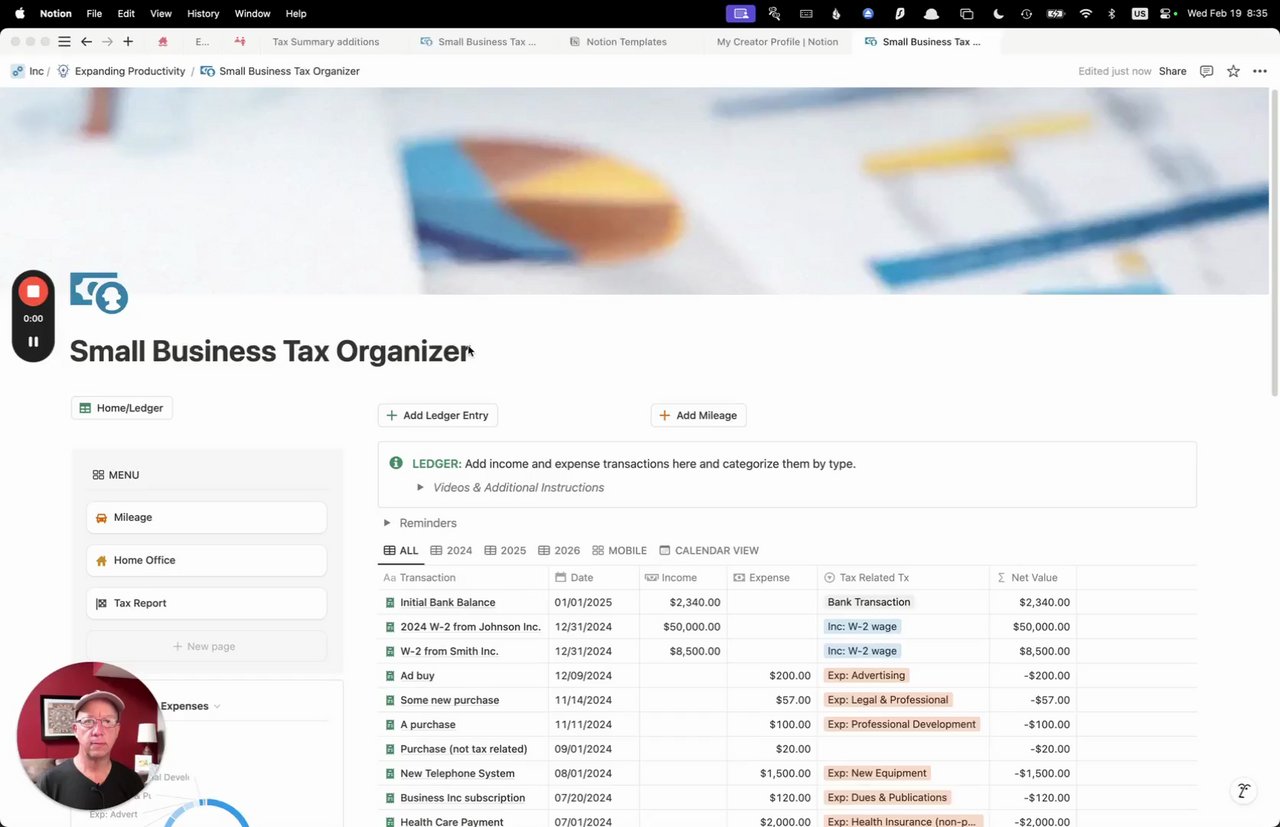1280x827 pixels.
Task: Open the Window menu
Action: point(252,14)
